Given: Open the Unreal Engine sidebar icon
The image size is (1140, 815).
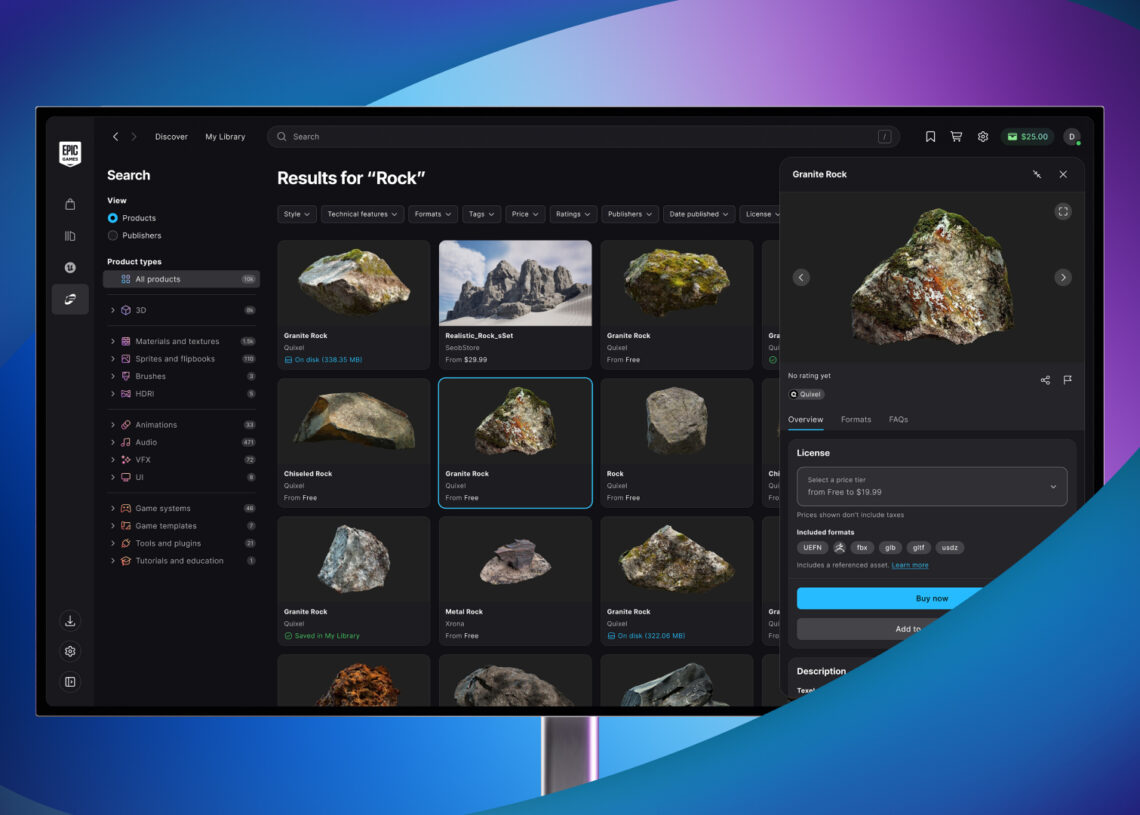Looking at the screenshot, I should 70,268.
